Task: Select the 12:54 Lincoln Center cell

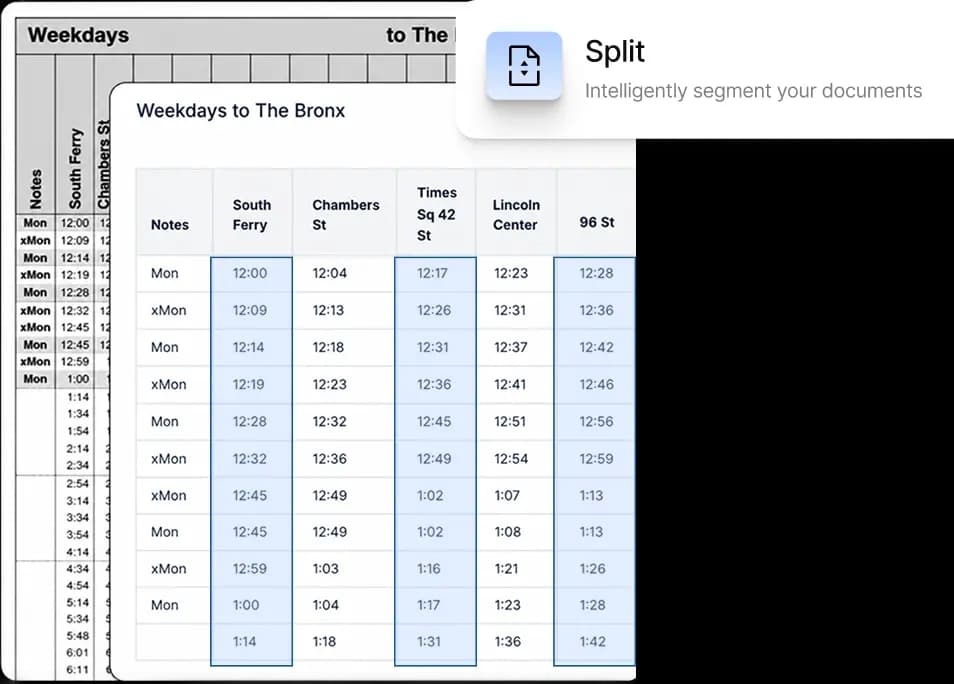Action: click(x=510, y=459)
